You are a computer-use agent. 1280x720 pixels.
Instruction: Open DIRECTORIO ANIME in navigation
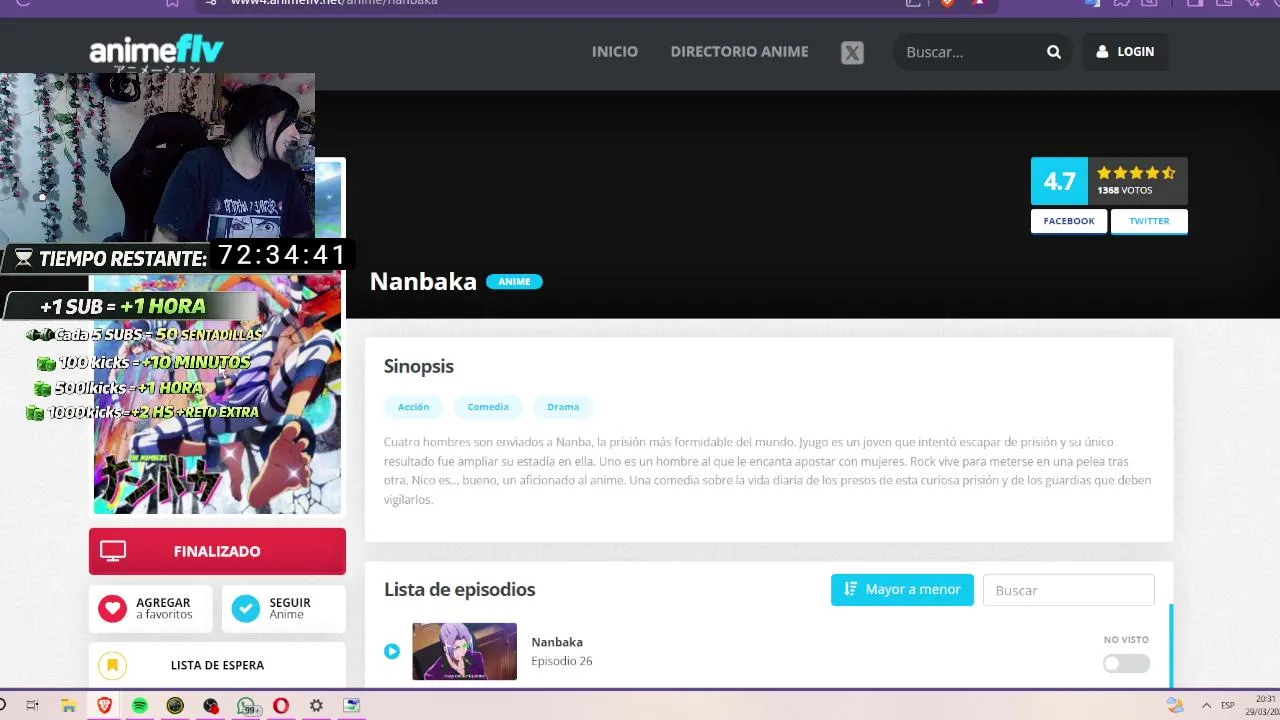click(739, 52)
